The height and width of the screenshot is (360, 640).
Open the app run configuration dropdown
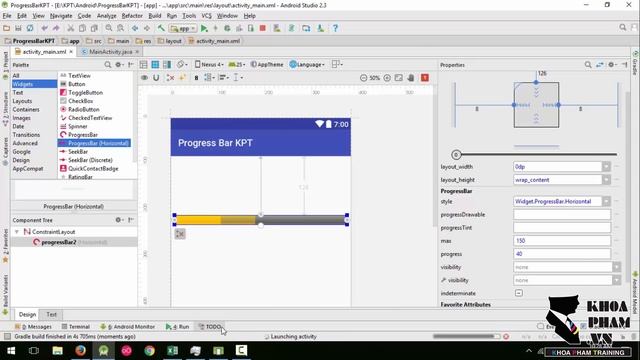point(183,29)
